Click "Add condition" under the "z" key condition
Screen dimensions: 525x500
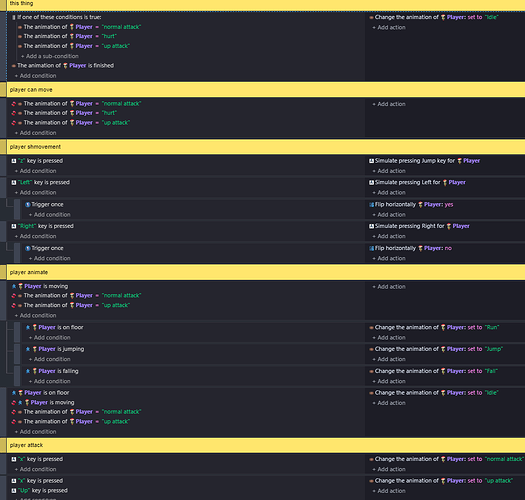click(x=35, y=171)
